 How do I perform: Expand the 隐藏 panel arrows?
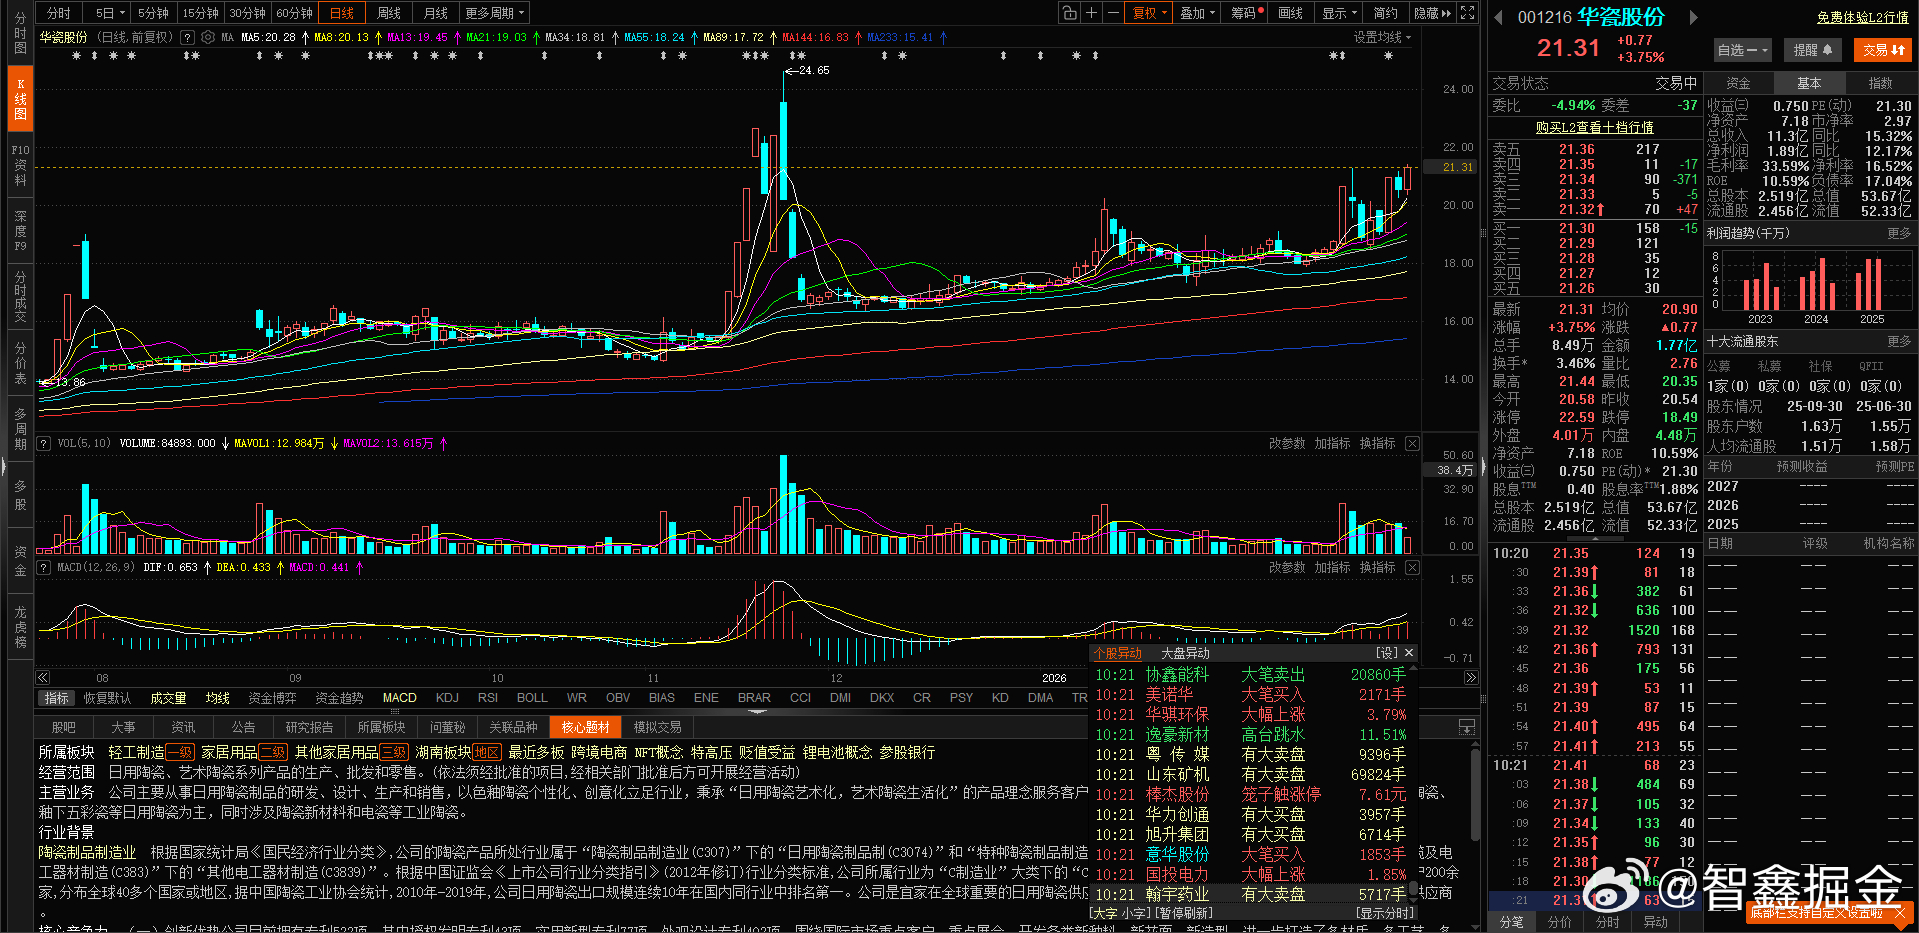pos(1432,13)
